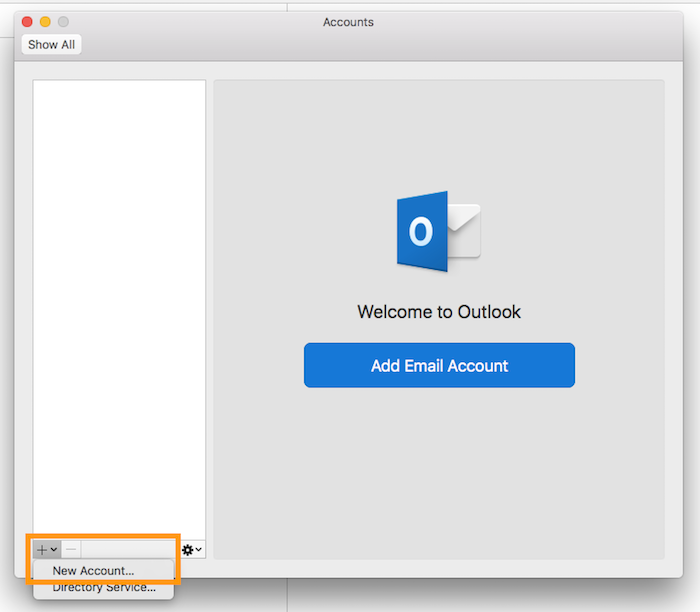Click the Welcome to Outlook heading
This screenshot has height=612, width=700.
439,312
